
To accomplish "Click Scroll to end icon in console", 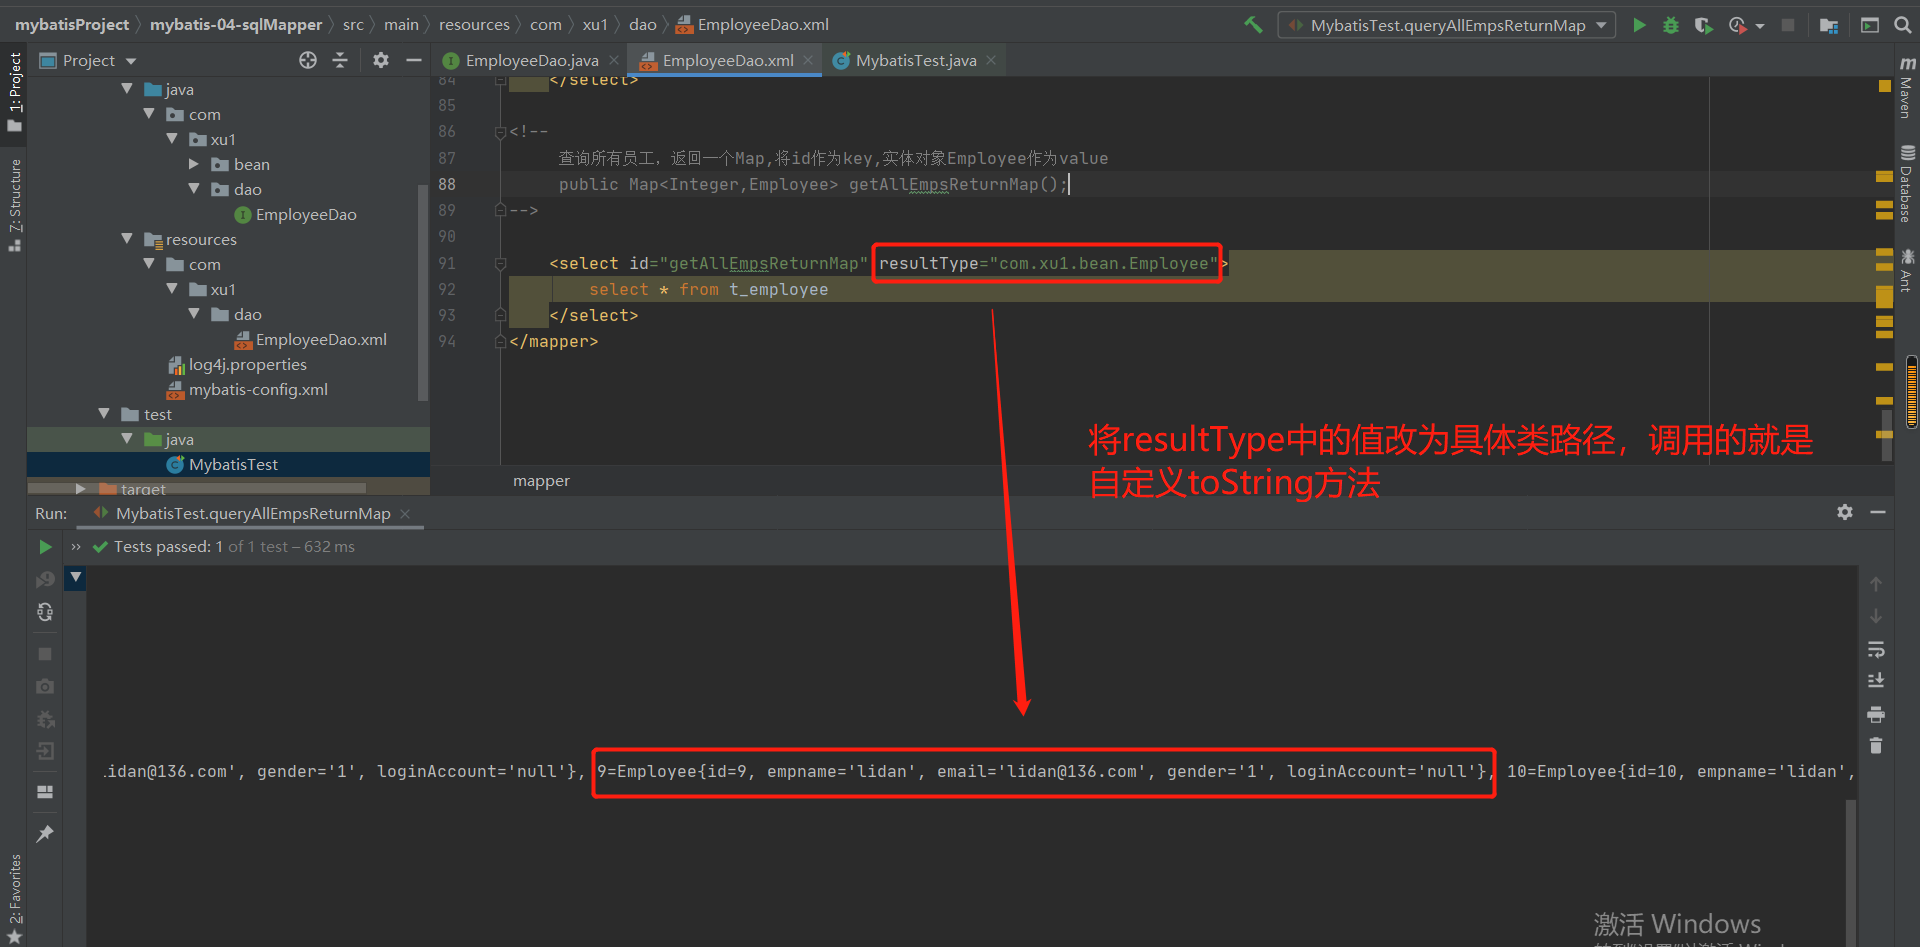I will pos(1876,681).
